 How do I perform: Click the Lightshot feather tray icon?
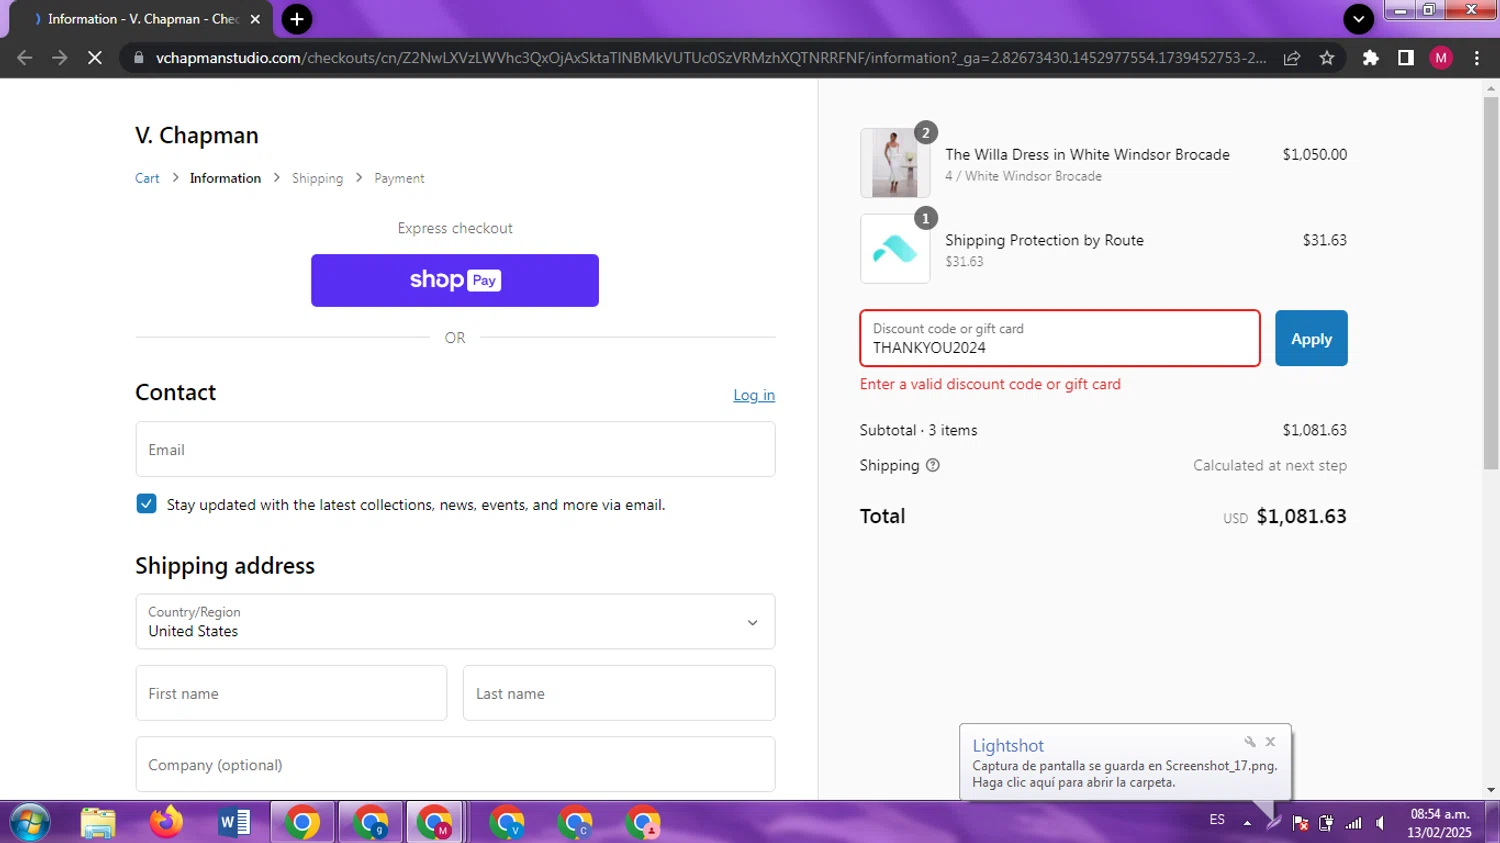pos(1273,823)
